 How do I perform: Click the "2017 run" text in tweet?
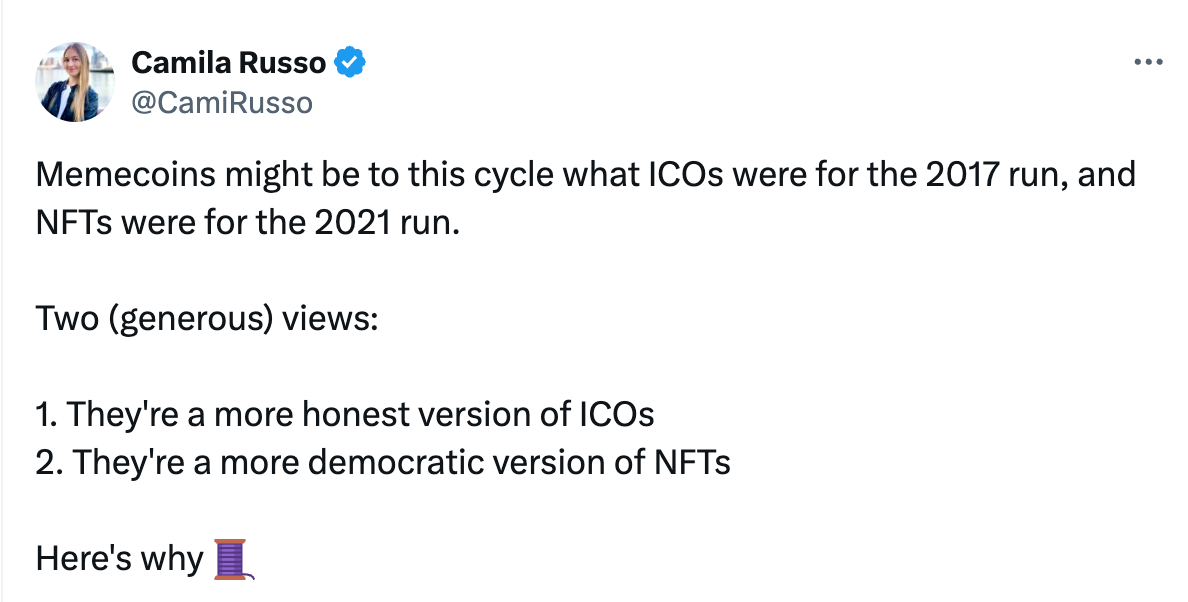(x=994, y=174)
